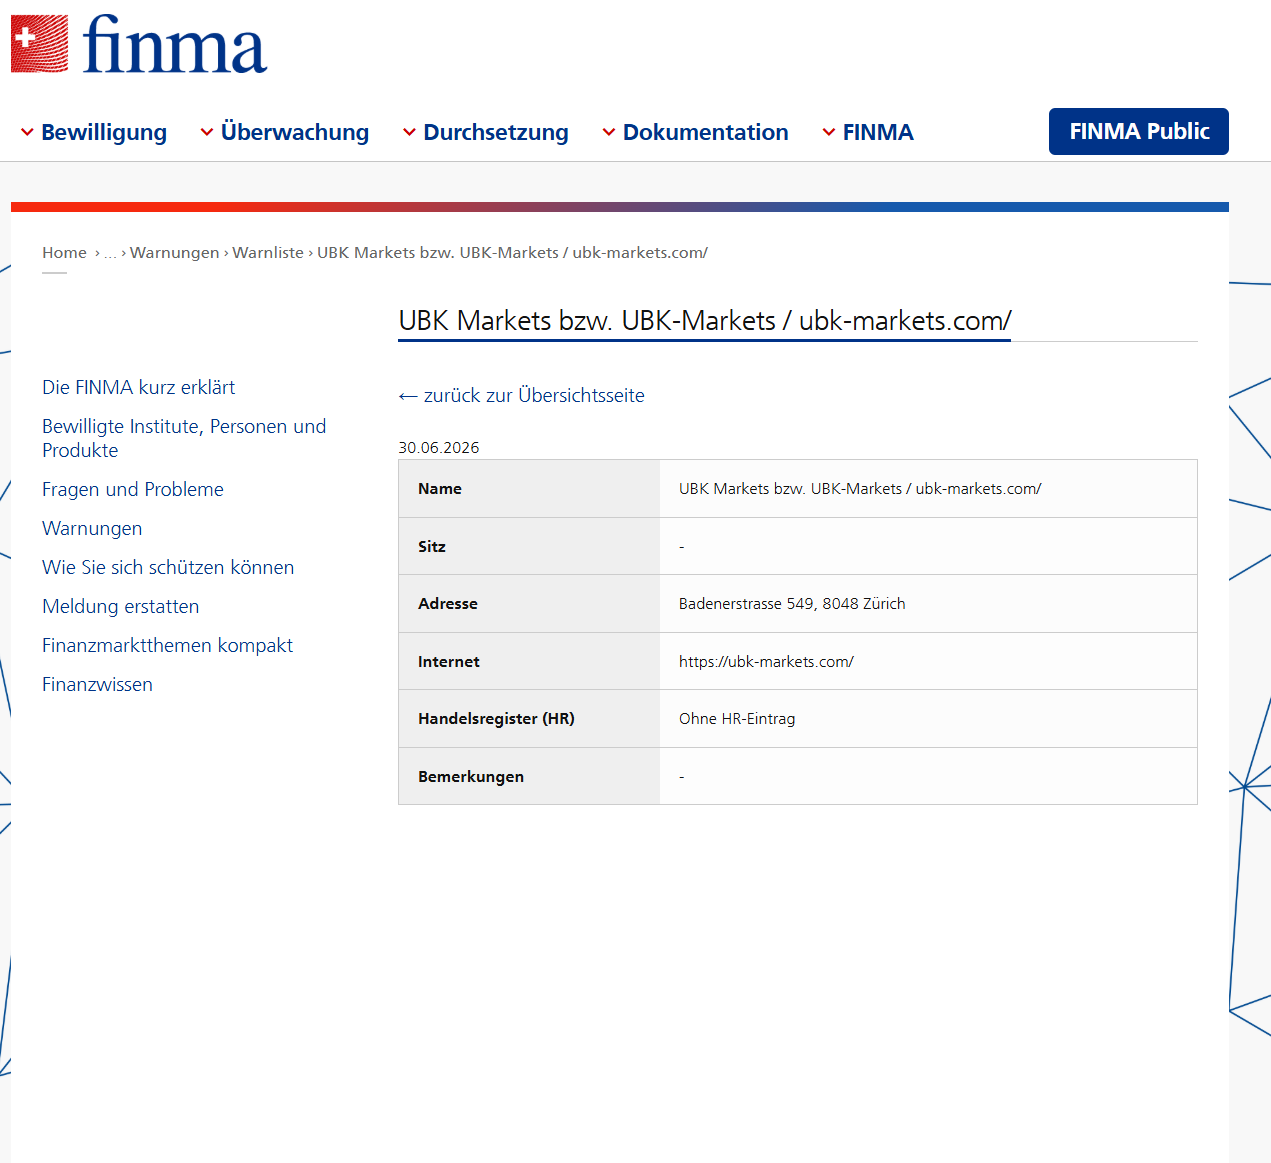This screenshot has width=1271, height=1163.
Task: Open Die FINMA kurz erklärt
Action: (139, 387)
